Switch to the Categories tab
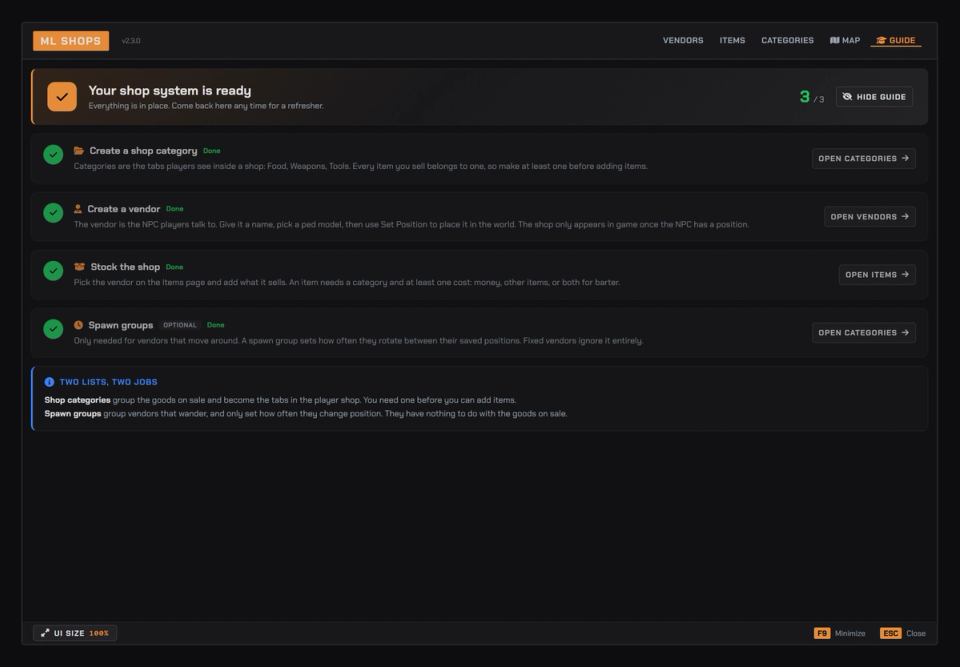 787,40
